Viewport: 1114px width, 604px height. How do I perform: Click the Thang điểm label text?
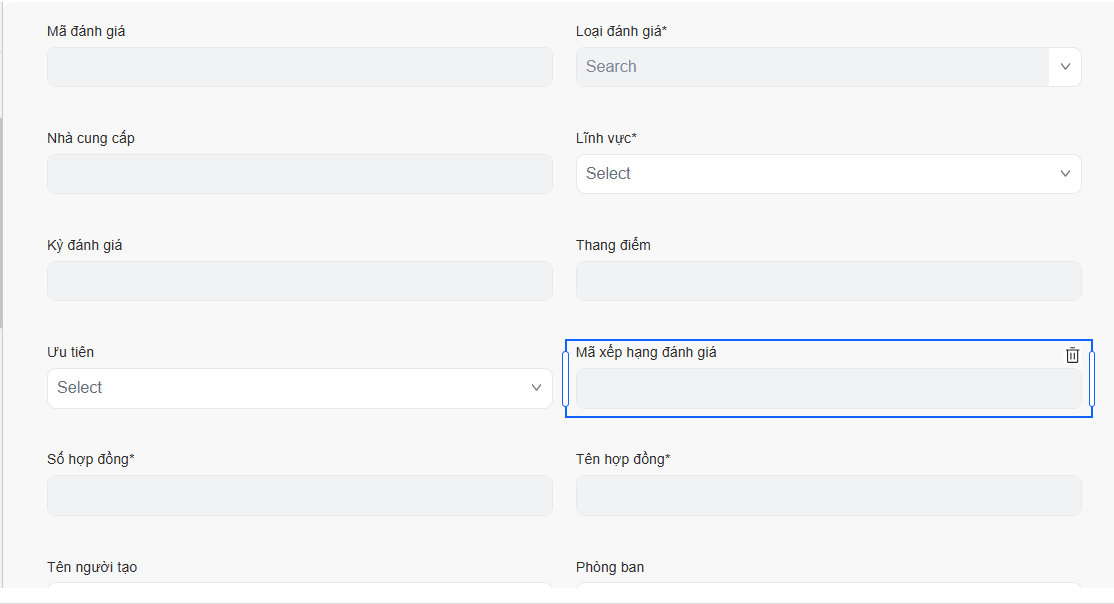coord(613,245)
